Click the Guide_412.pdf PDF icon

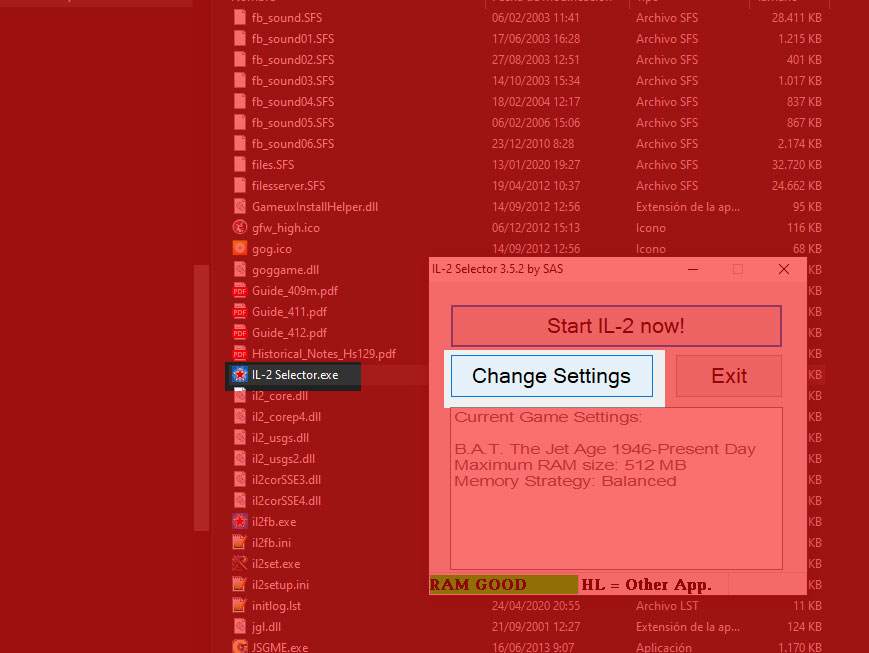[239, 333]
